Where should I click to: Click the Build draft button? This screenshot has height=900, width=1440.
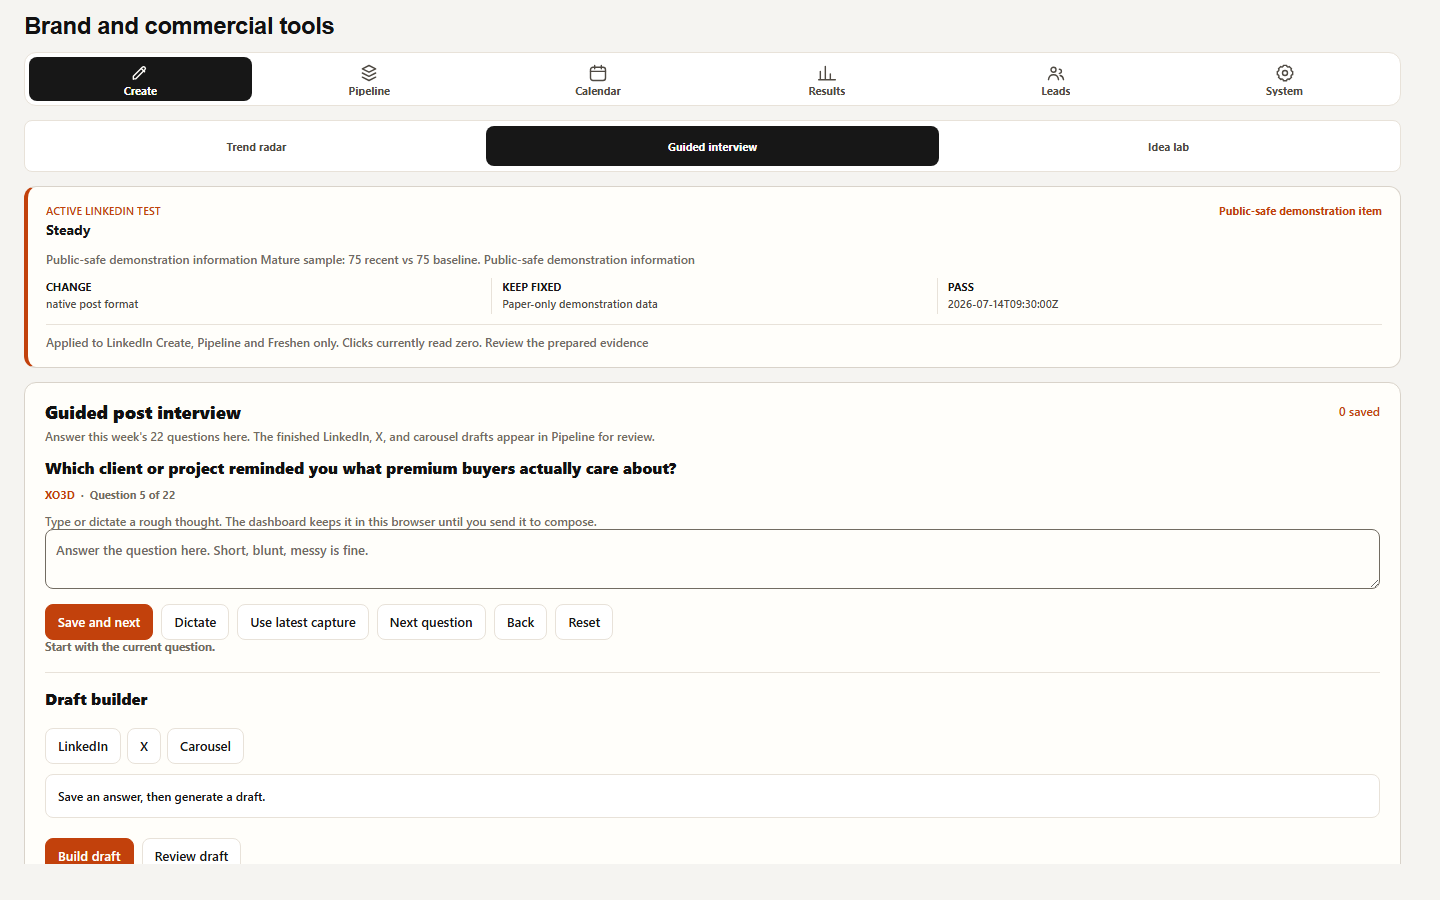pos(89,853)
